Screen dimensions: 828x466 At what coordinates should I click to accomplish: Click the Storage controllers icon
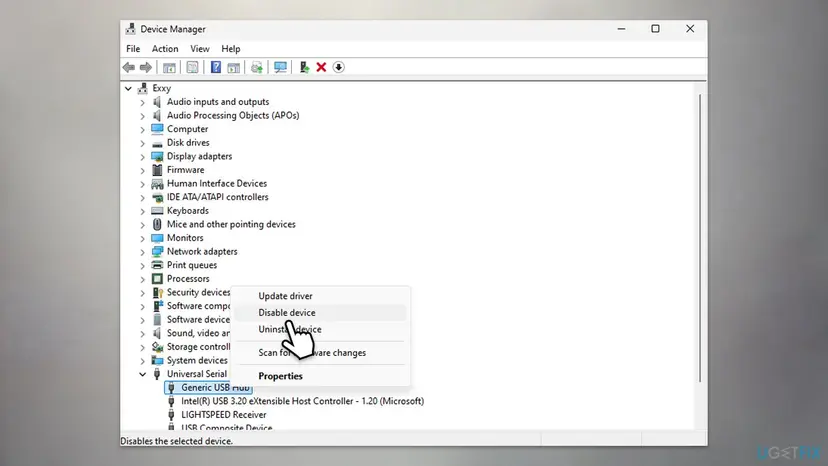(x=157, y=347)
